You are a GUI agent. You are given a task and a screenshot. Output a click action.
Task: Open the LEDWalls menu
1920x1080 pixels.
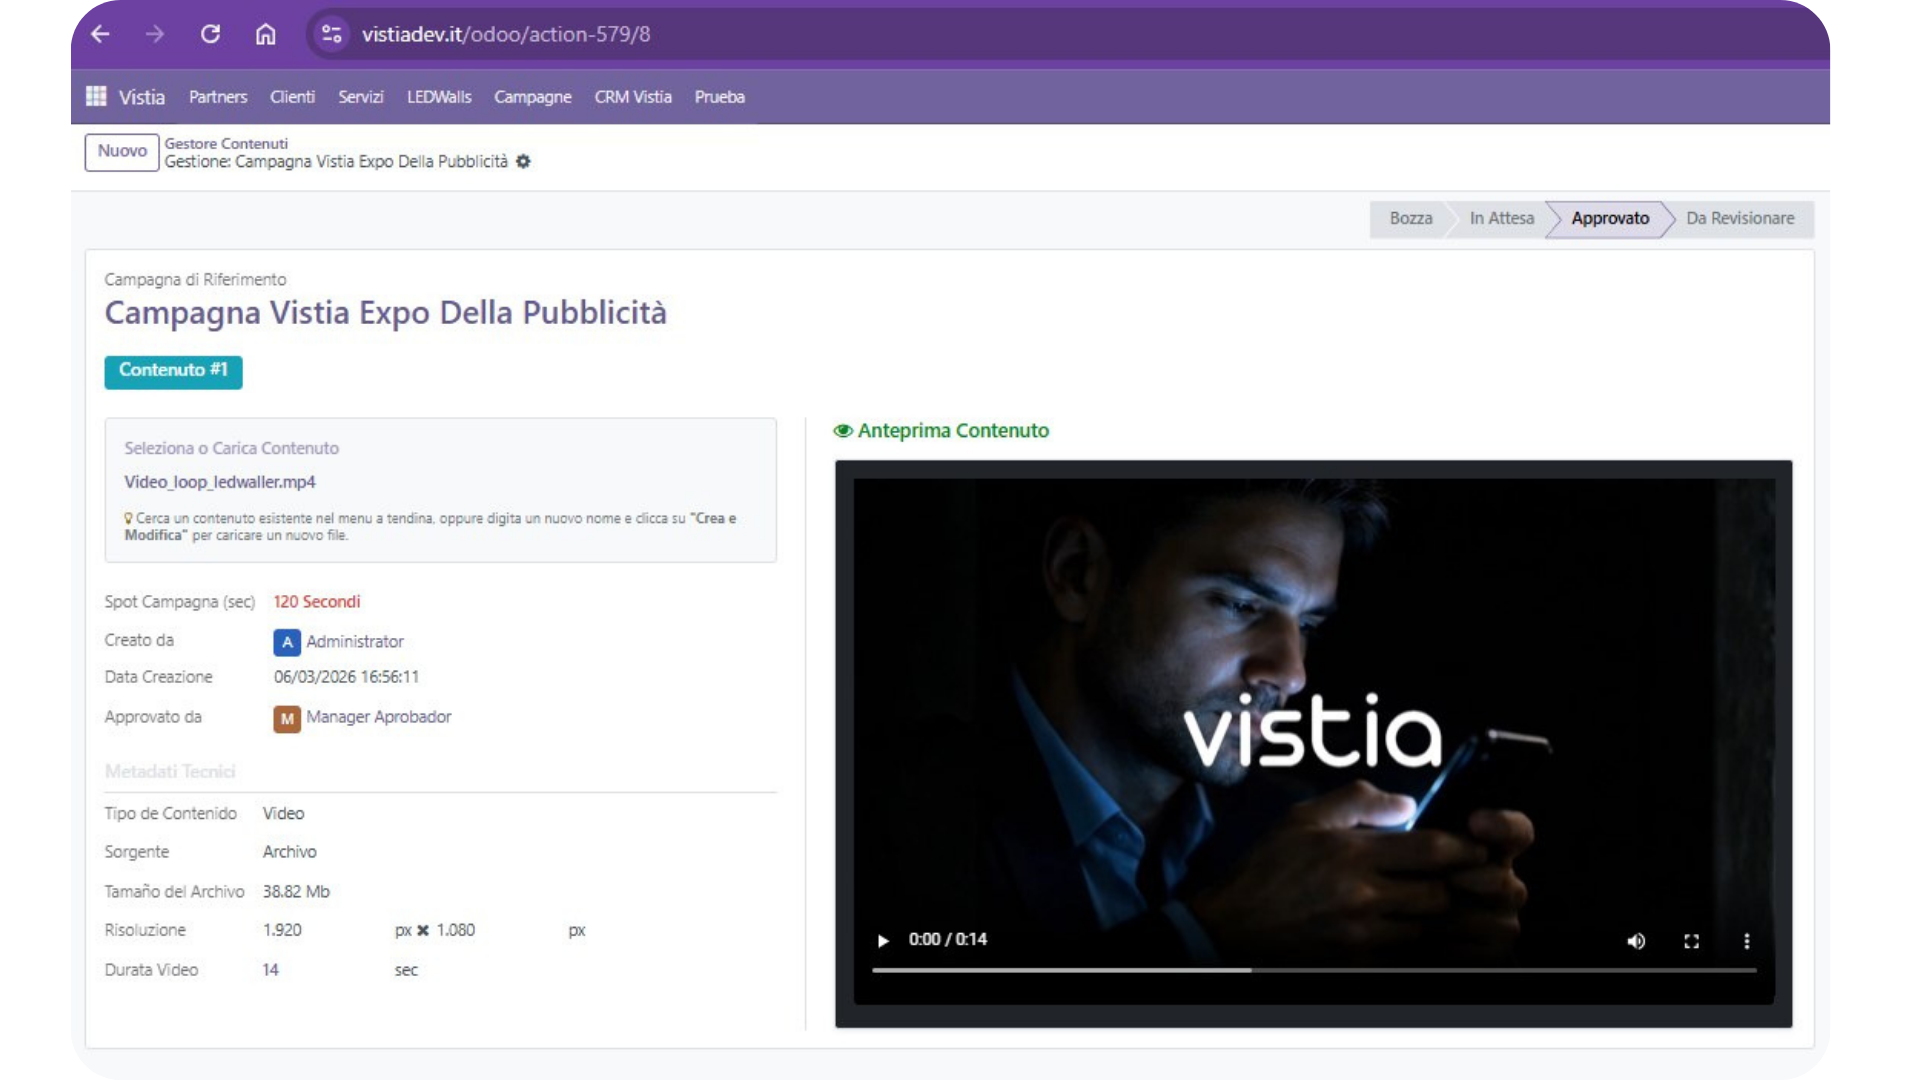(x=438, y=97)
